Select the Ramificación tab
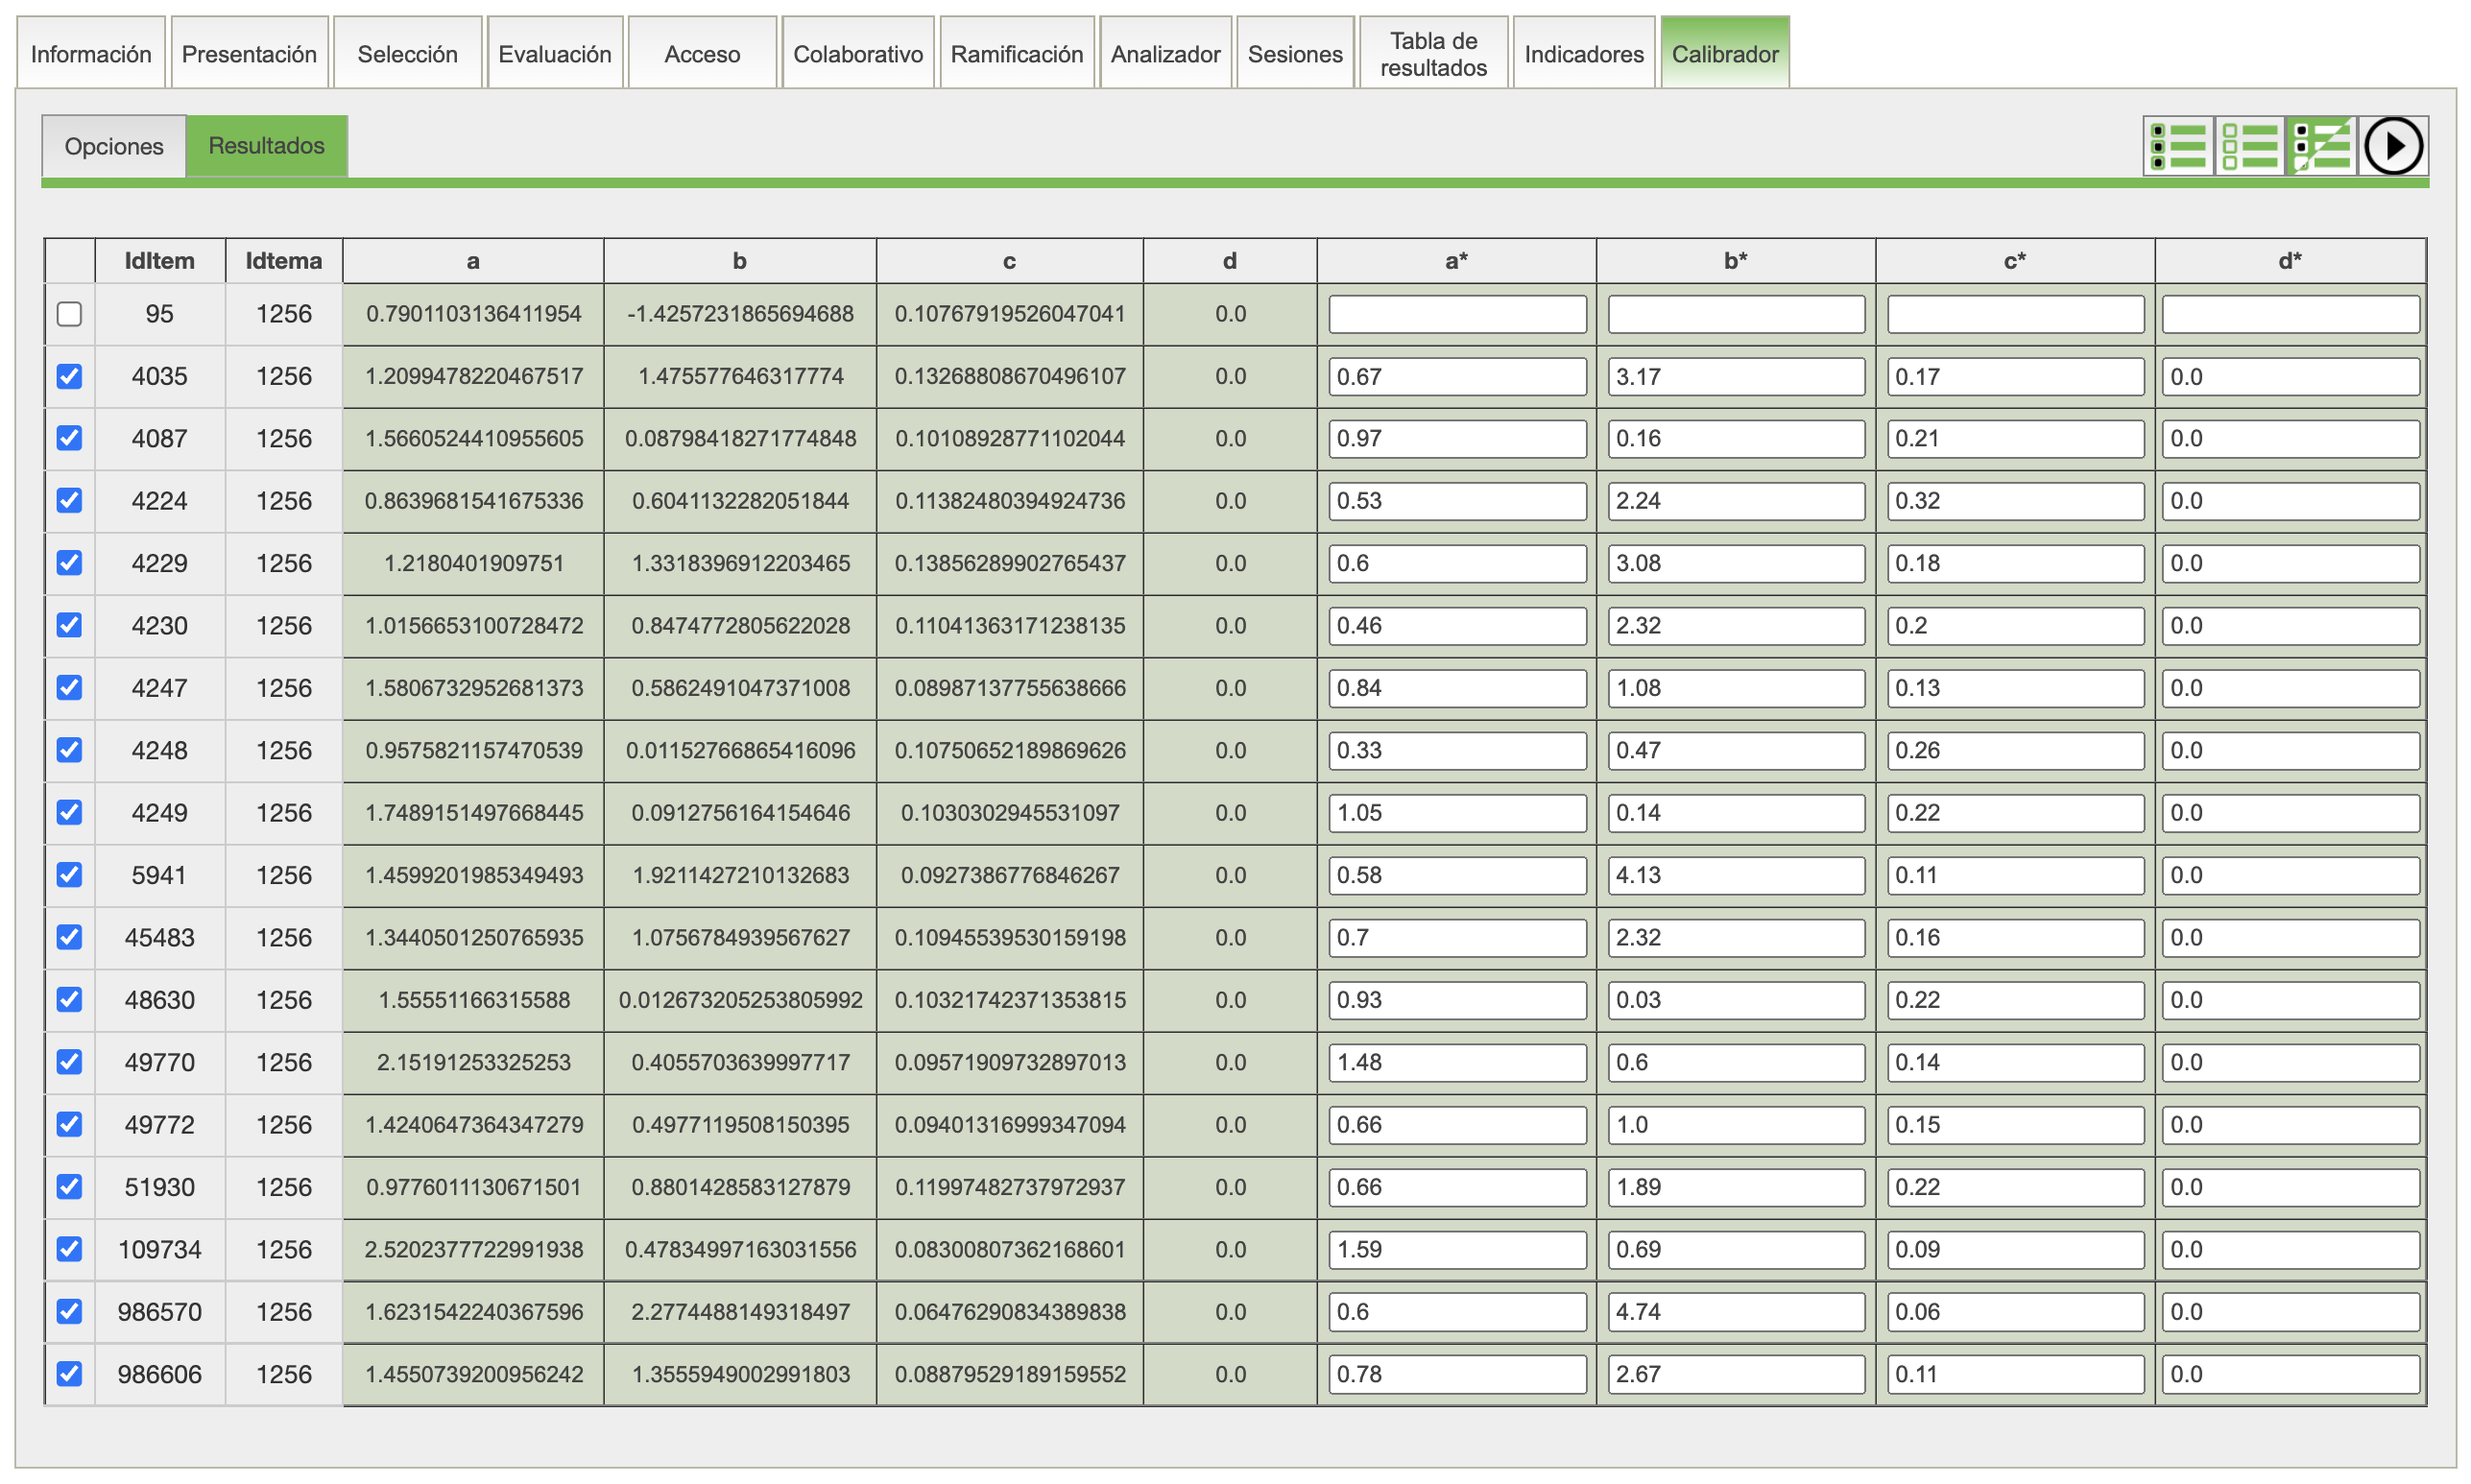2471x1484 pixels. tap(1016, 54)
